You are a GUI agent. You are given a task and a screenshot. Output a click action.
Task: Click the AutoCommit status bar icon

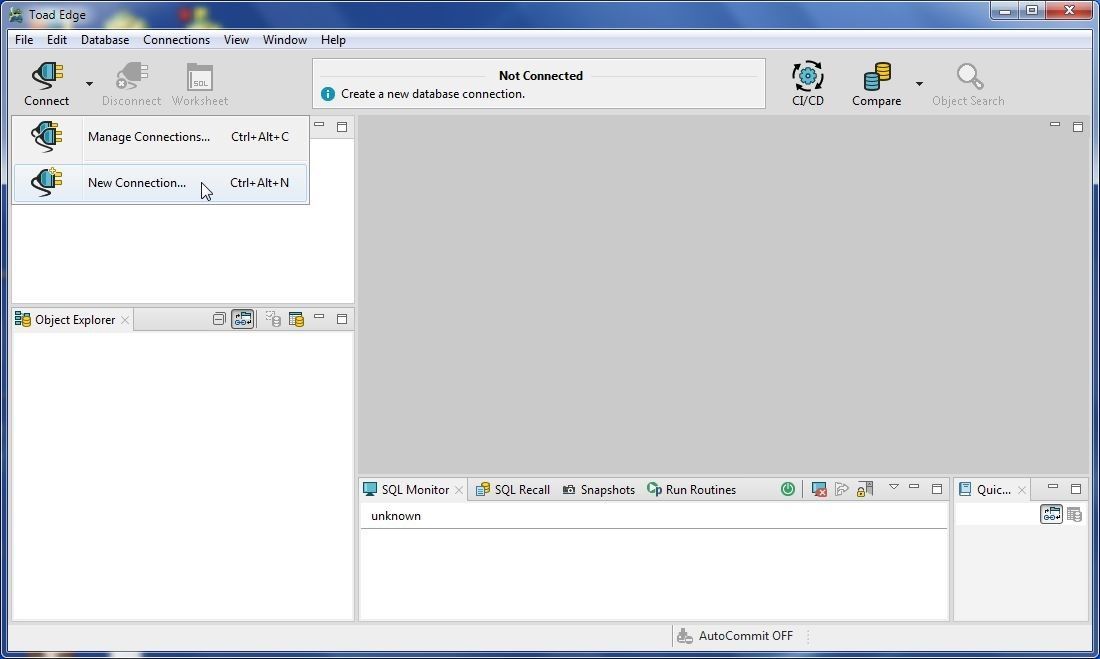(x=685, y=636)
